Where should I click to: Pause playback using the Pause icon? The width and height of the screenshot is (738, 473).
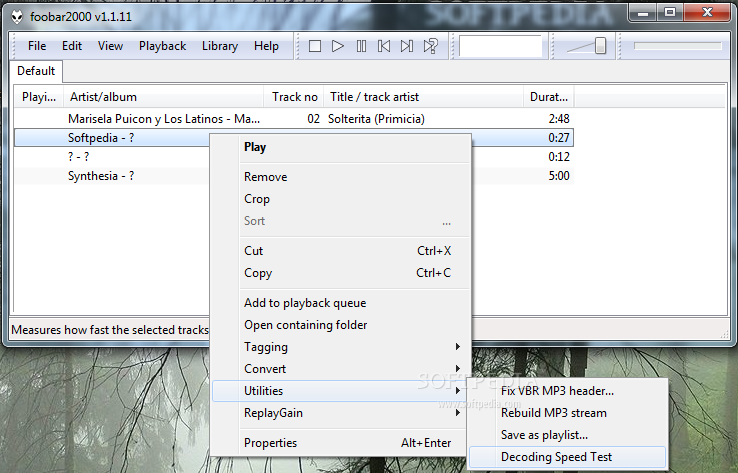tap(361, 46)
